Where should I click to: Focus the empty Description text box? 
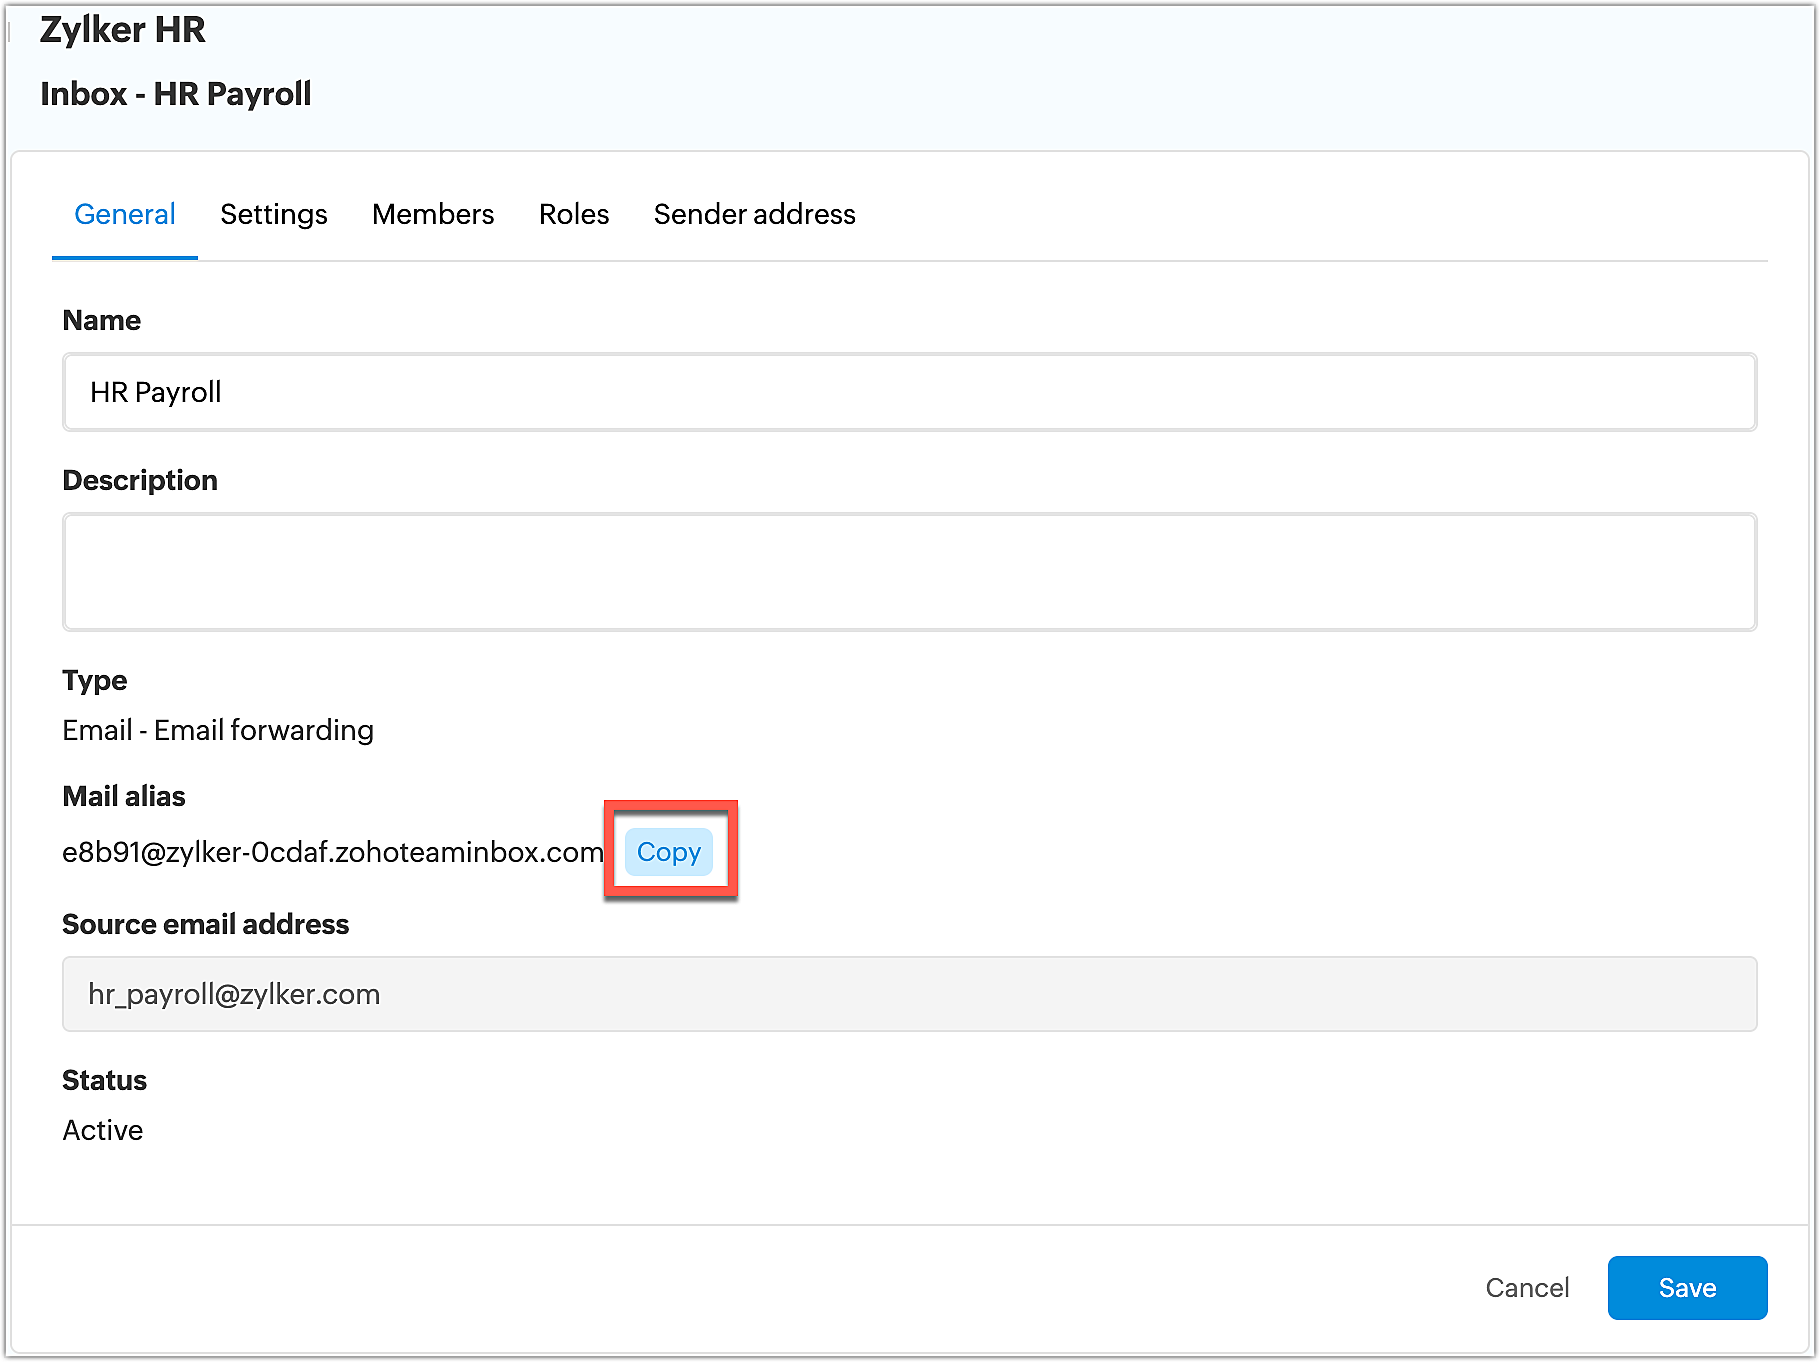pos(908,572)
